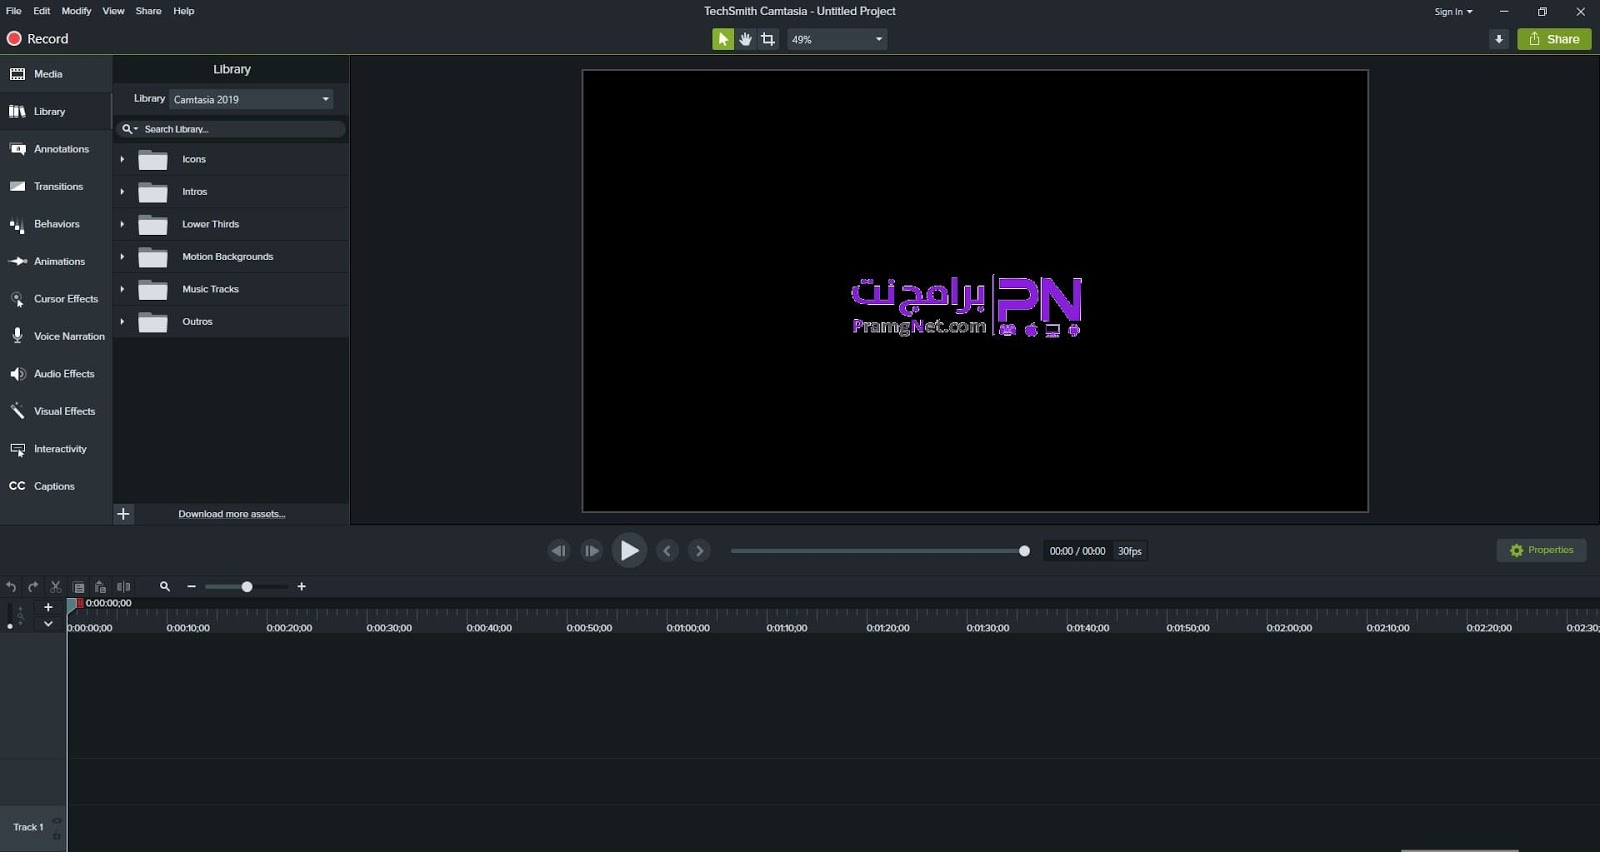The image size is (1600, 852).
Task: Jump to previous clip arrow
Action: click(x=667, y=551)
